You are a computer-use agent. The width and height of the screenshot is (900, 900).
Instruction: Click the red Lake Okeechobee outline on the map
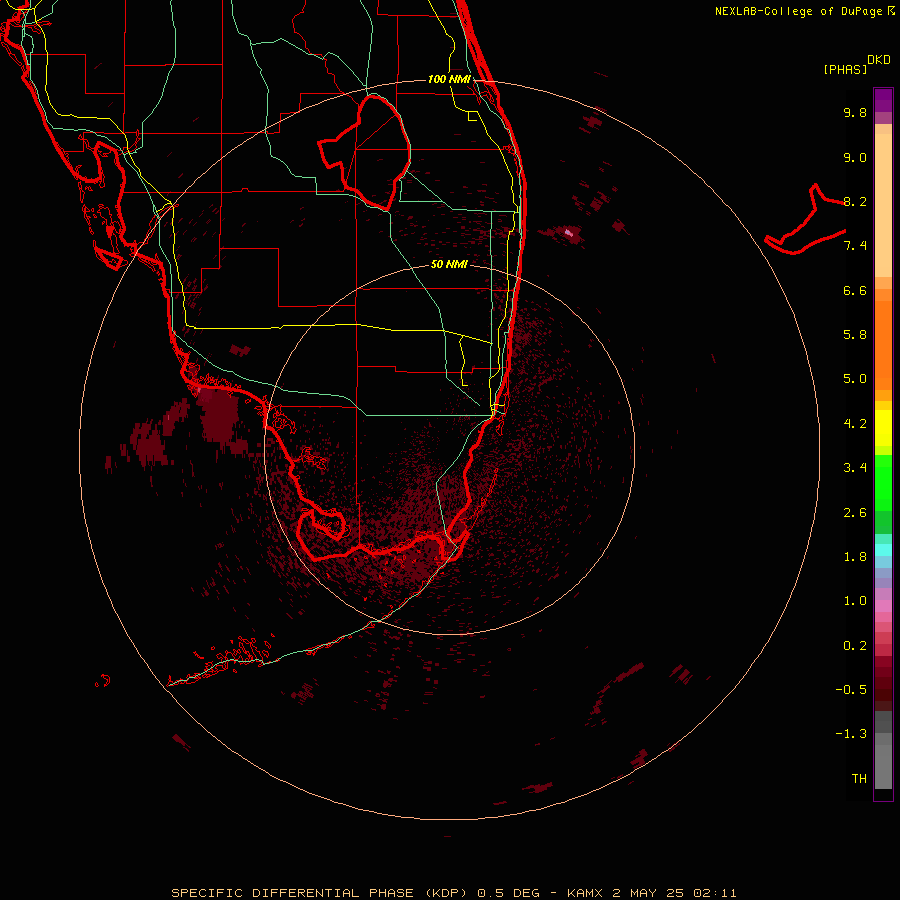point(364,153)
